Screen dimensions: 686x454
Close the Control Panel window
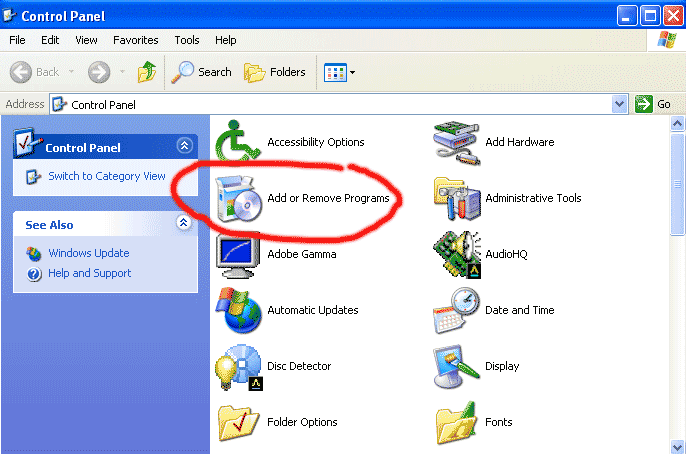[x=674, y=16]
